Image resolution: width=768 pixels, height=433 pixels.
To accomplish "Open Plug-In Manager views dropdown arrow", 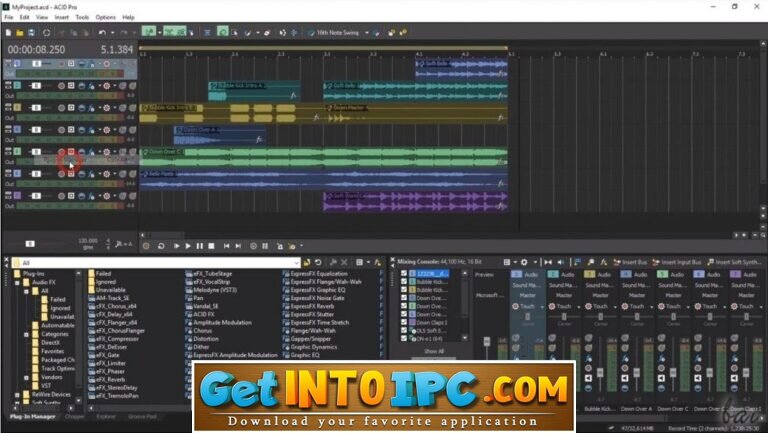I will point(368,263).
